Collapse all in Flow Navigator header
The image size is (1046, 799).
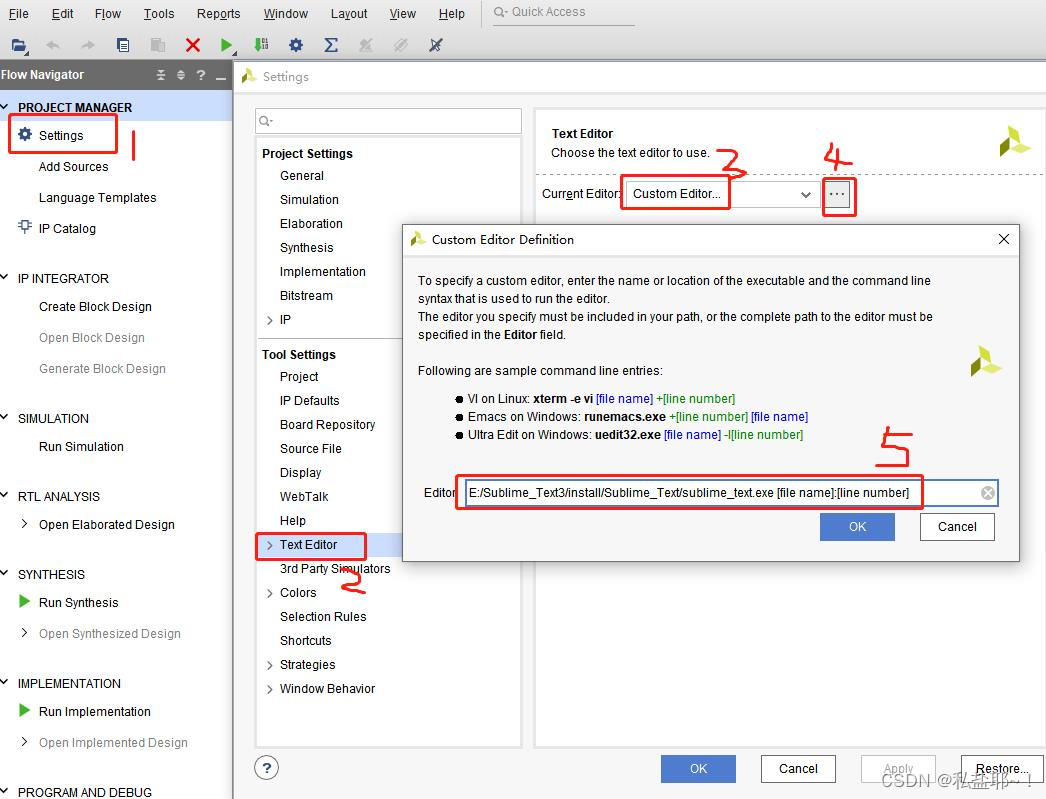(161, 75)
